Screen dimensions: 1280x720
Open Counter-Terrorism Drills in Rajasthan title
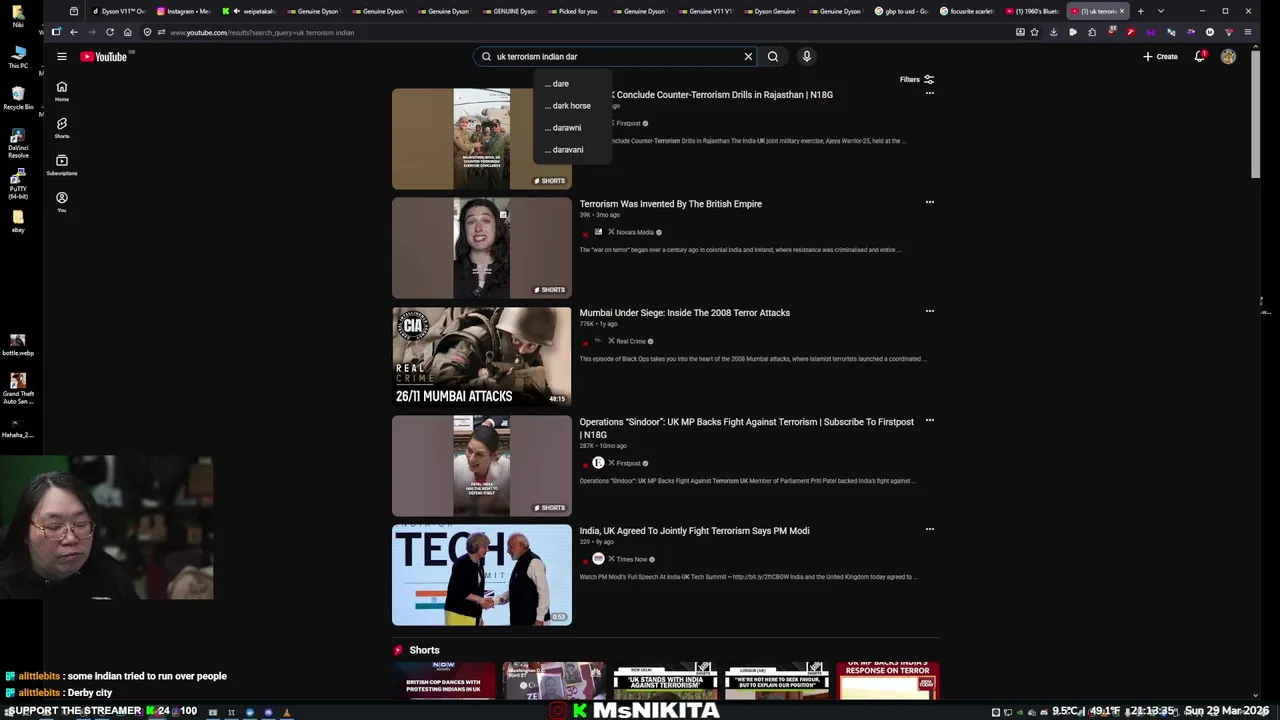point(724,95)
